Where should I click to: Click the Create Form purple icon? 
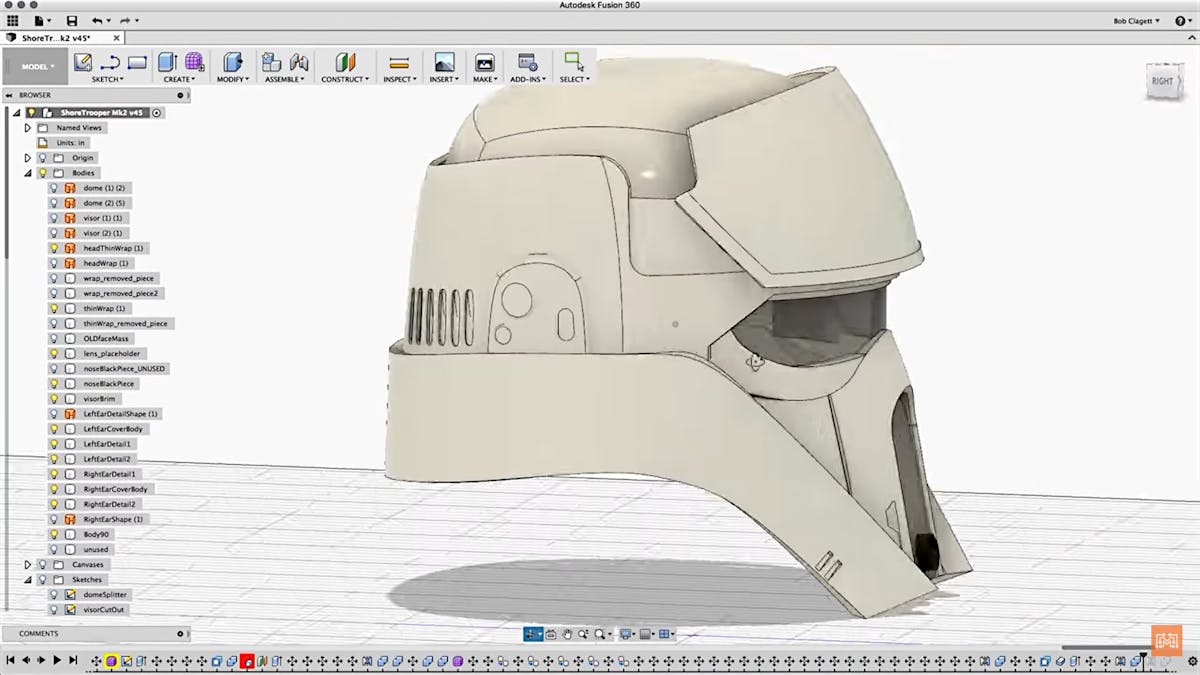click(194, 62)
